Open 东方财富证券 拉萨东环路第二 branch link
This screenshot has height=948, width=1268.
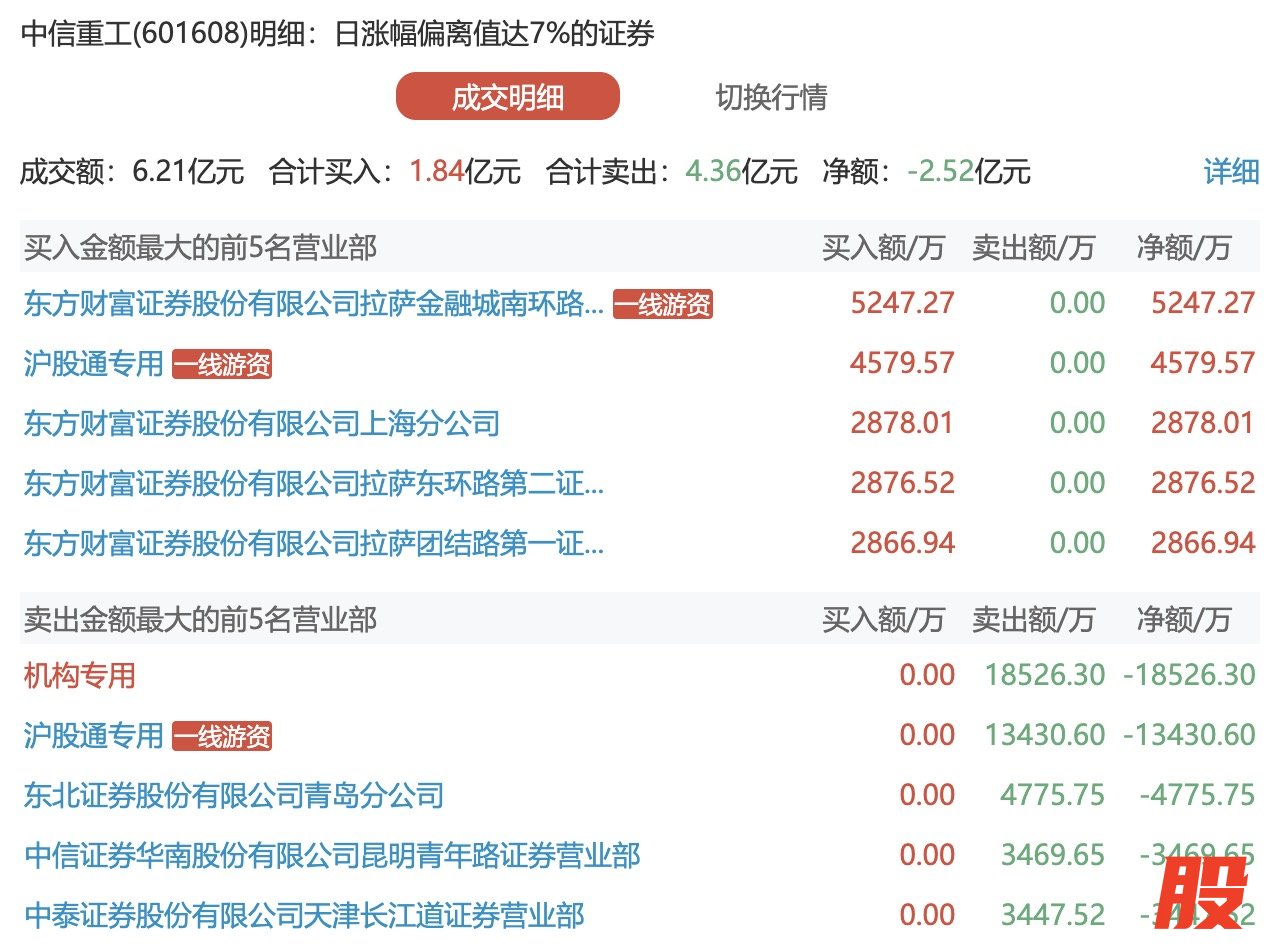[313, 484]
